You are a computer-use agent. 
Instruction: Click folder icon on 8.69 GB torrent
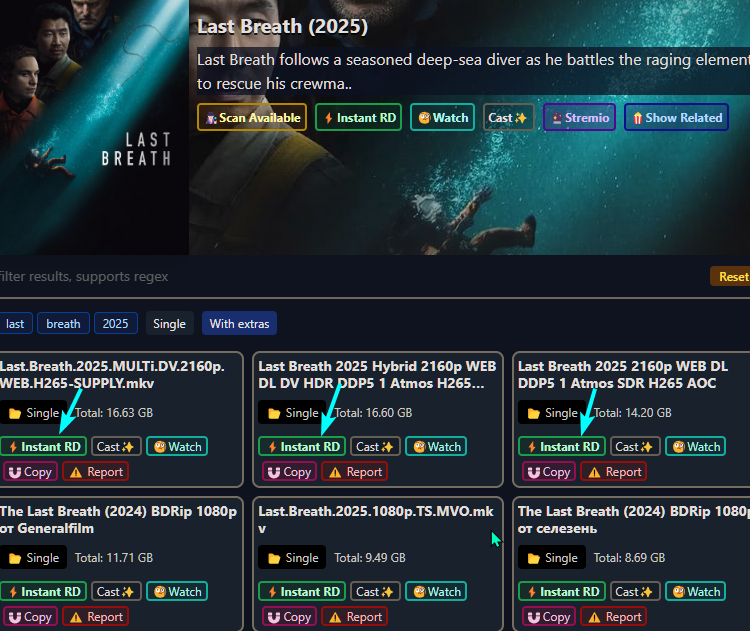(534, 558)
